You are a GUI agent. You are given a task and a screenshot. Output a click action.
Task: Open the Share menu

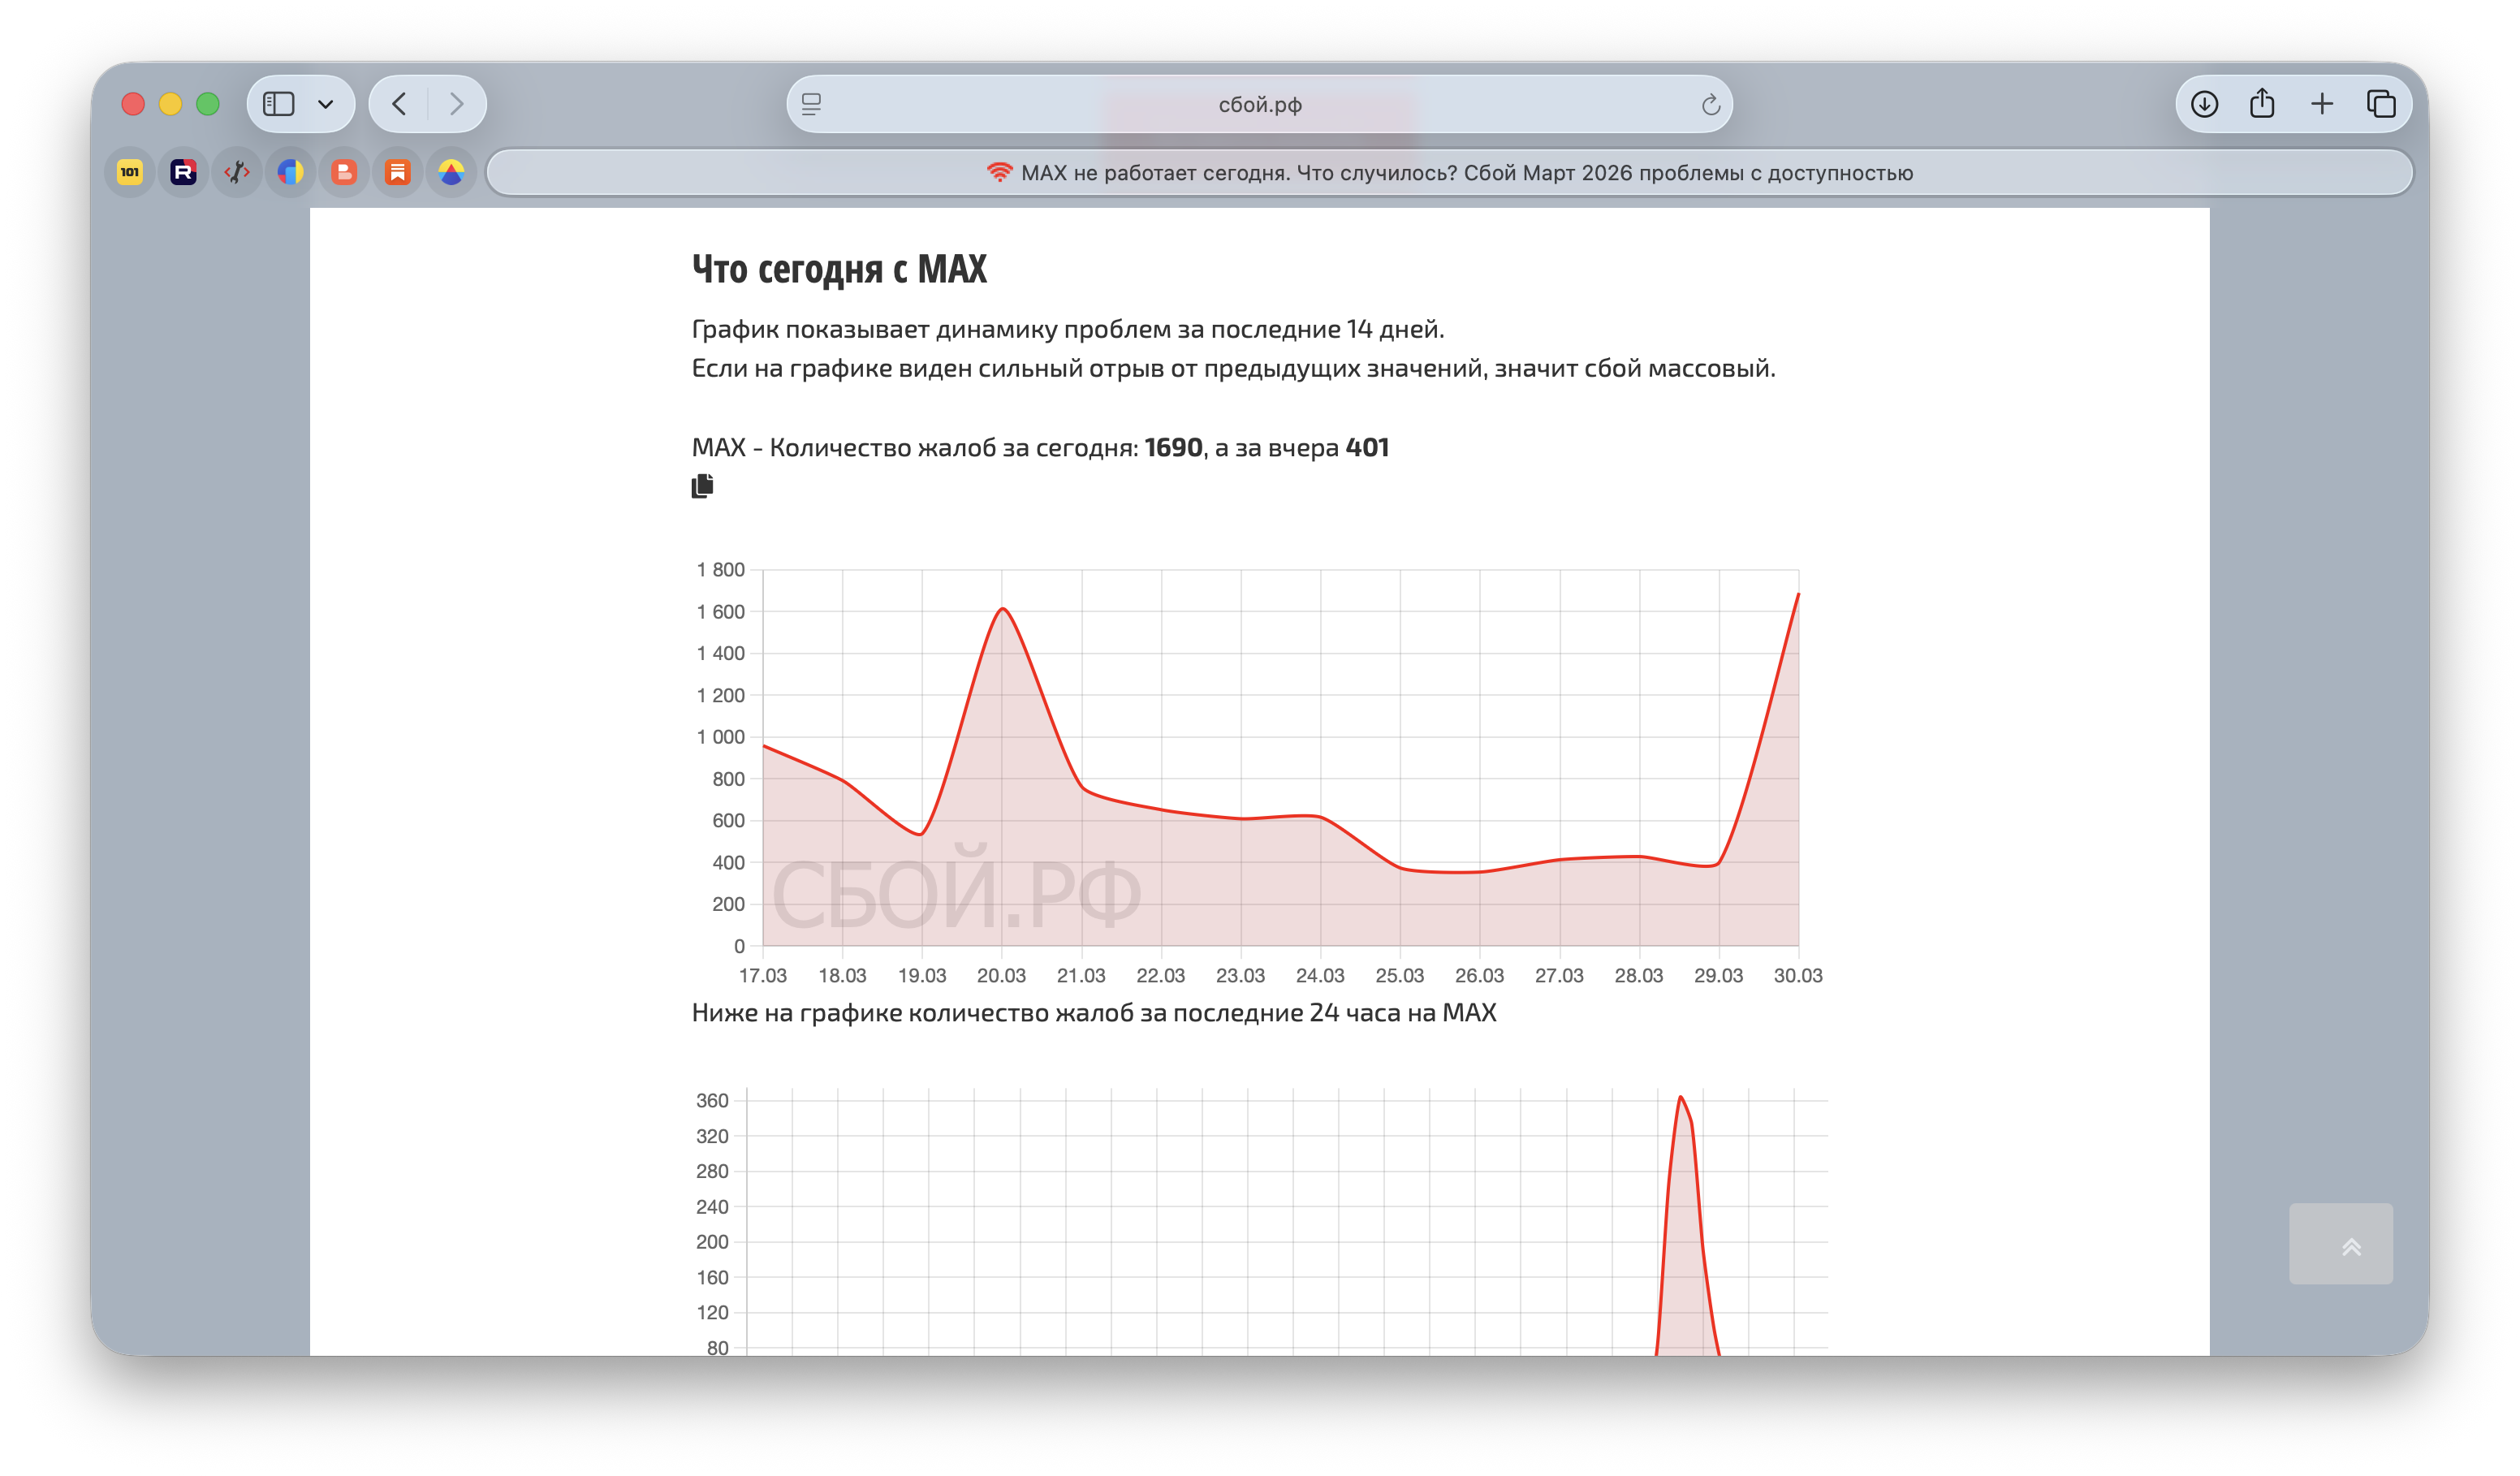[x=2262, y=104]
